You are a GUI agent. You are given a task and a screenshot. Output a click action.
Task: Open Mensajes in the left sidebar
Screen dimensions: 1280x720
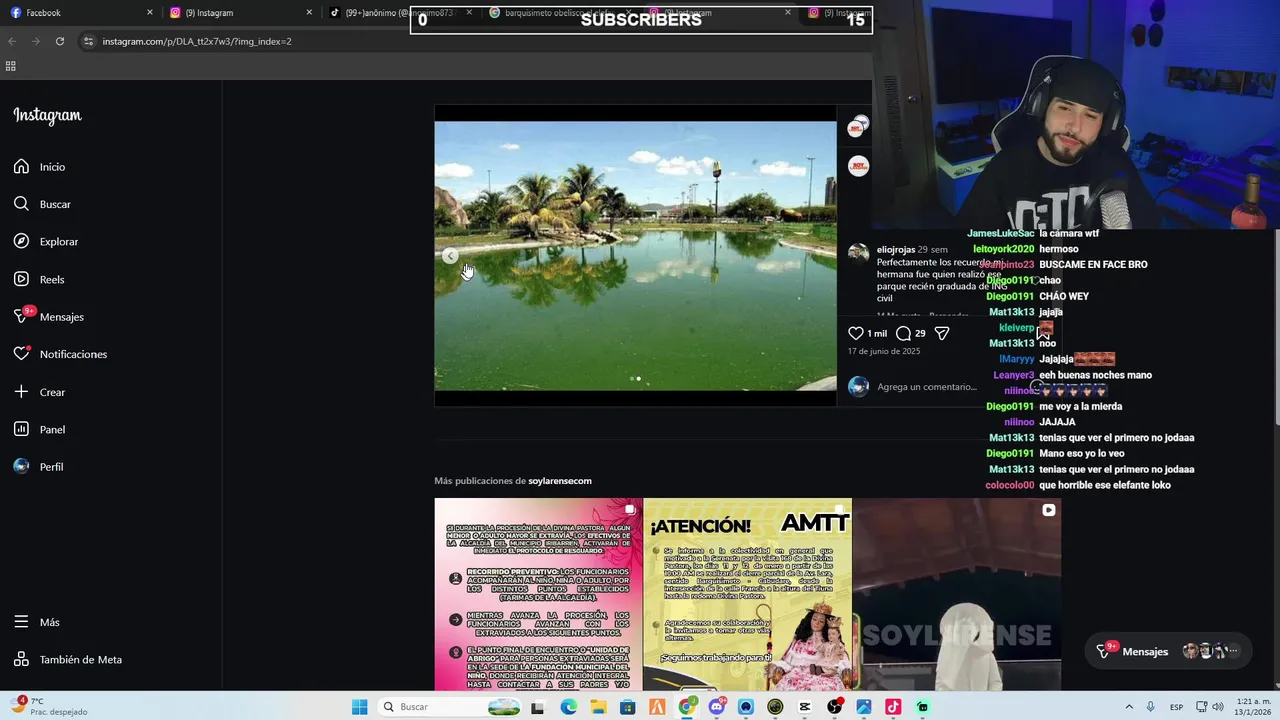tap(49, 316)
